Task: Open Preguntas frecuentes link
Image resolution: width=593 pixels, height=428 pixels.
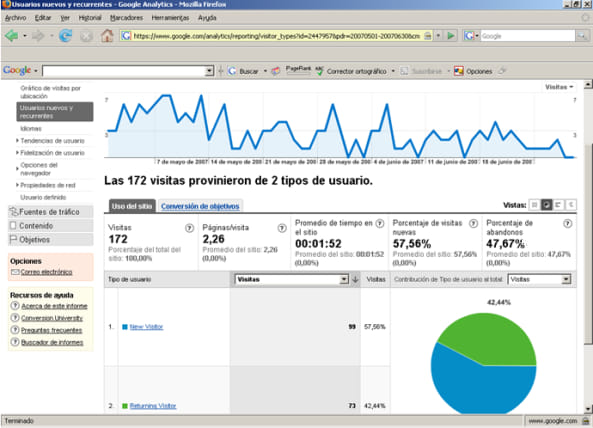Action: pyautogui.click(x=51, y=330)
